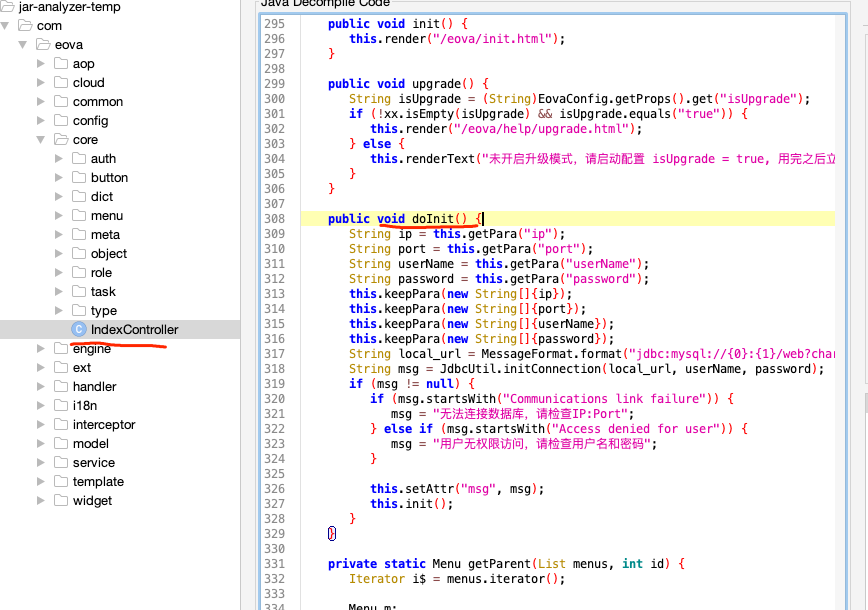Click the config folder icon
Viewport: 868px width, 610px height.
[61, 120]
